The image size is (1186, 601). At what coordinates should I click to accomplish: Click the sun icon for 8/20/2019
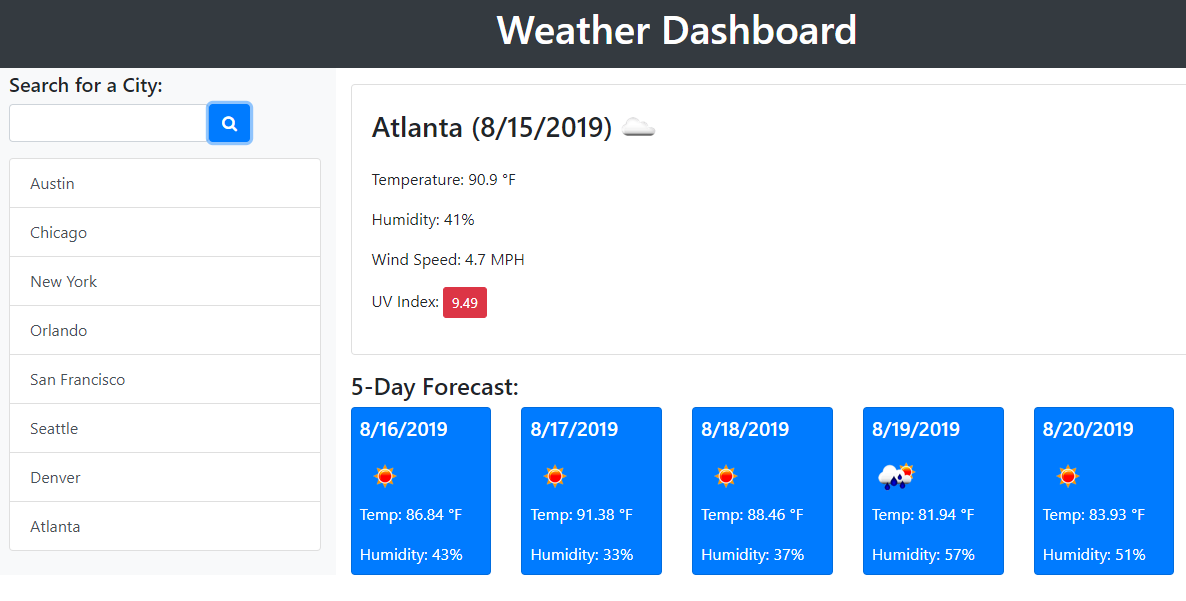click(1068, 476)
